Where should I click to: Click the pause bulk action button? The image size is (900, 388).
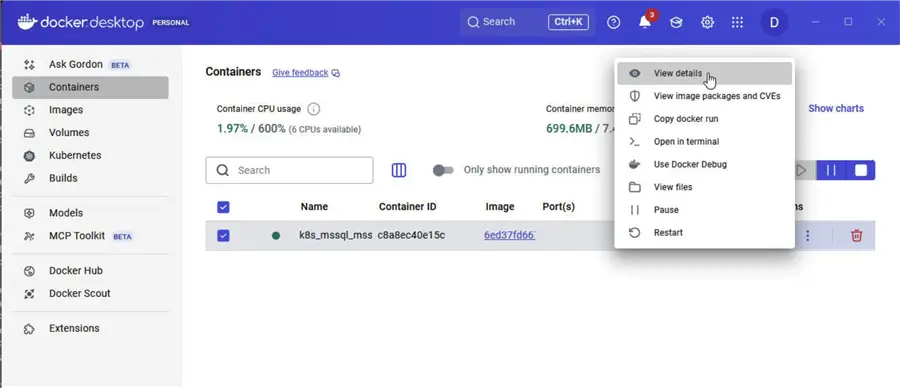coord(831,170)
